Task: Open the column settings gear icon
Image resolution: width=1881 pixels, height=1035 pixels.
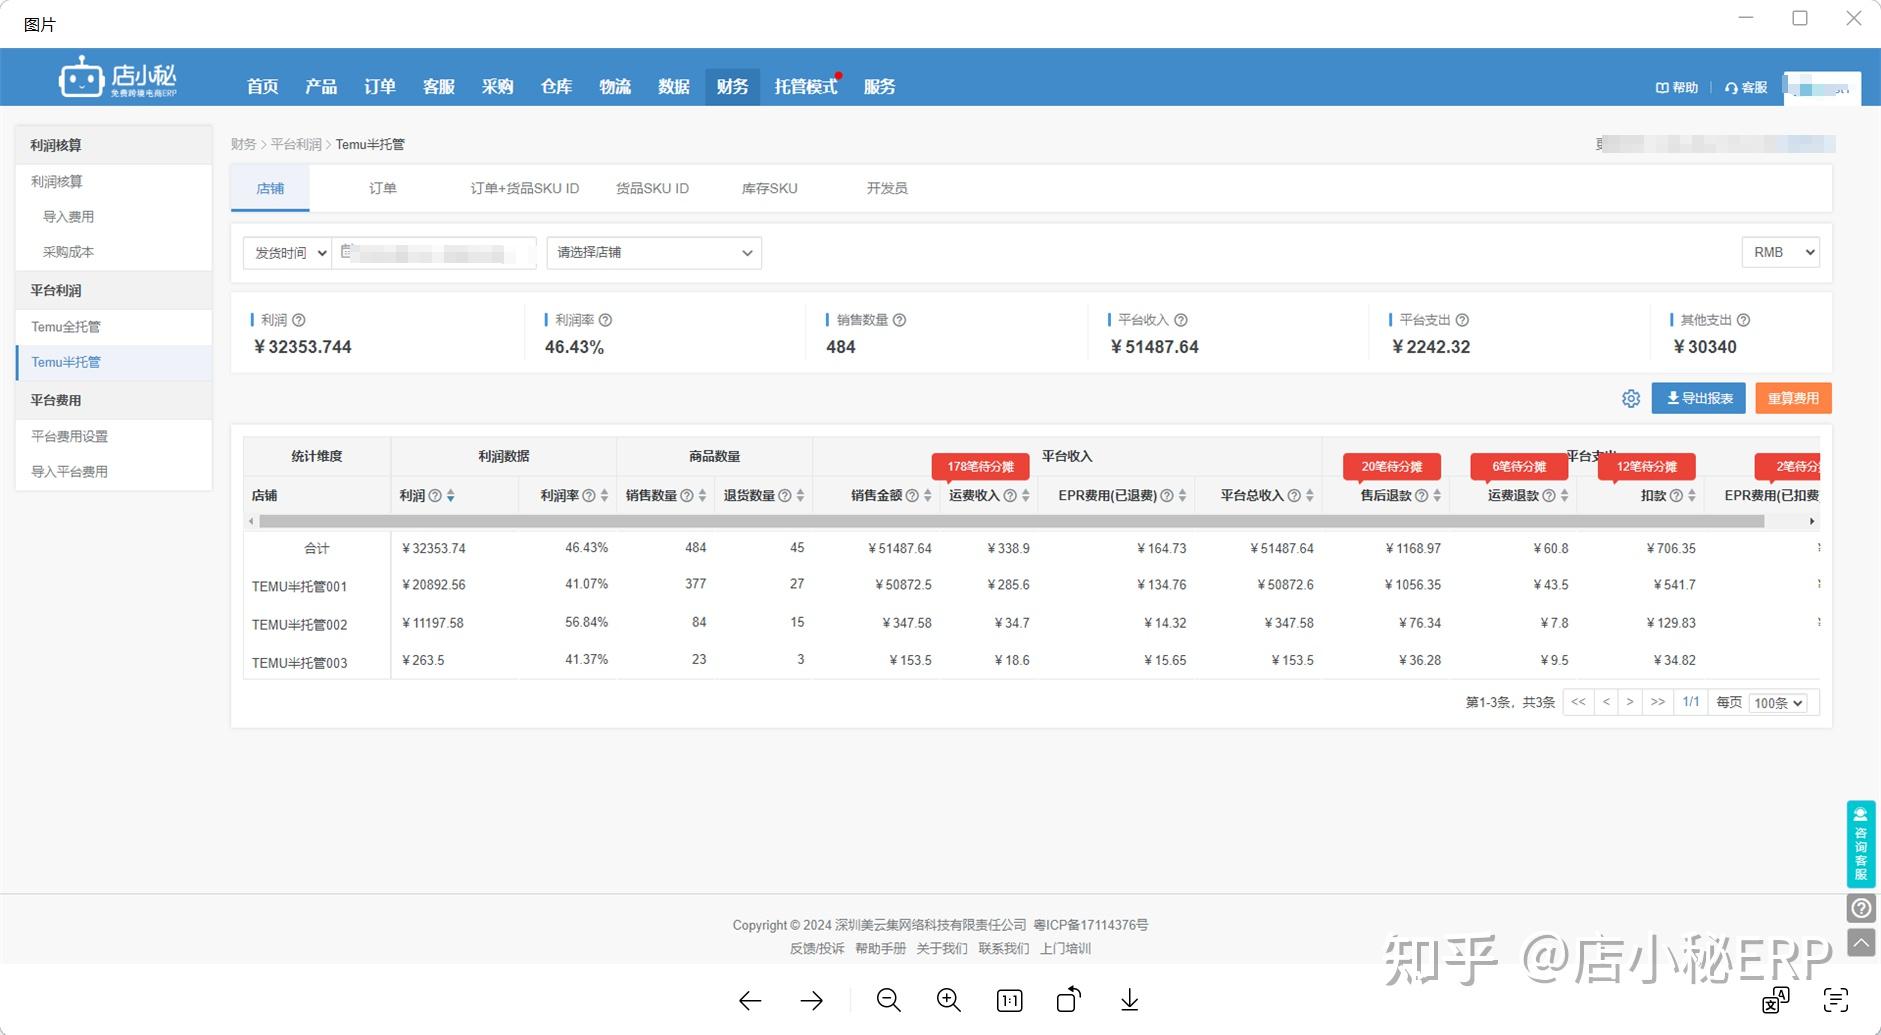Action: point(1632,398)
